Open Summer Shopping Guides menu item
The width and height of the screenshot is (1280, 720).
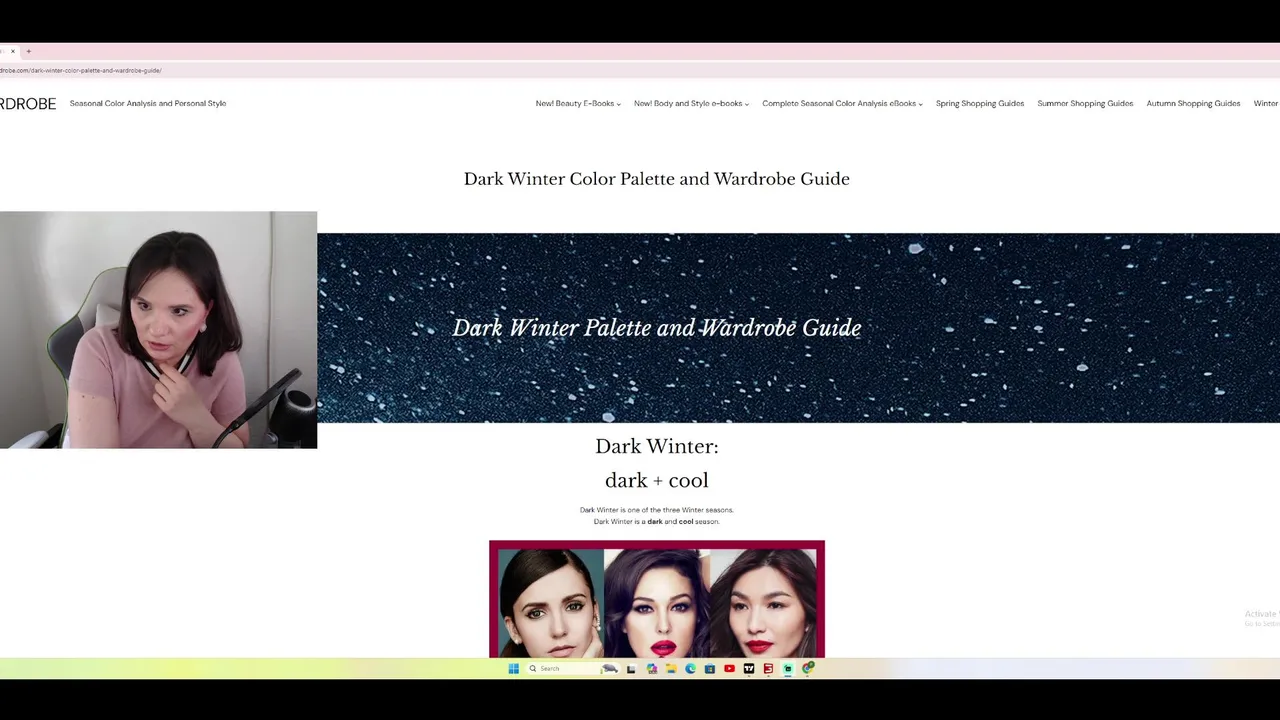[x=1085, y=103]
